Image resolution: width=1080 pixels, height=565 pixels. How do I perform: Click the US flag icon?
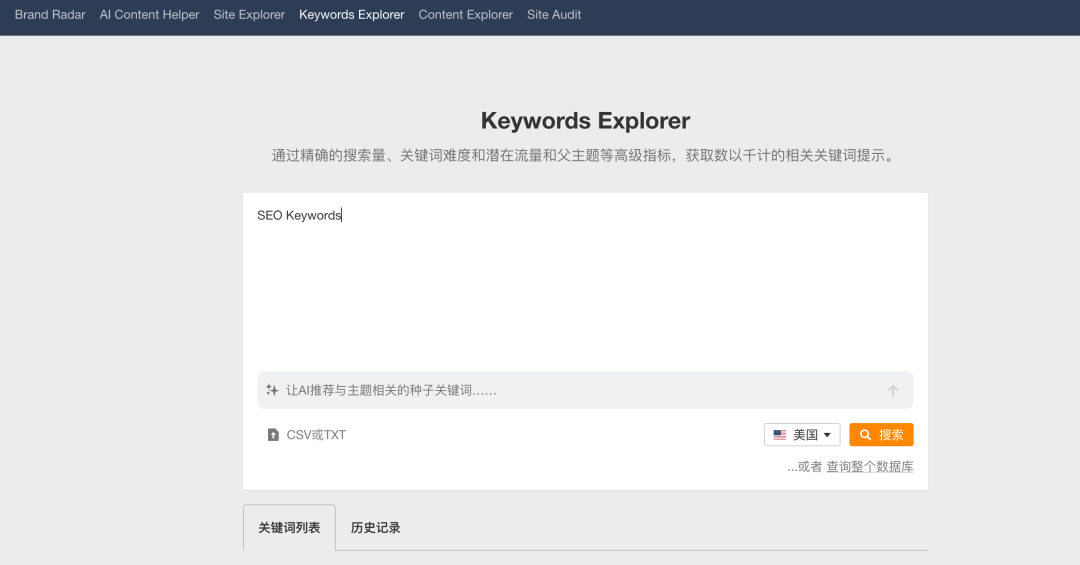coord(780,435)
